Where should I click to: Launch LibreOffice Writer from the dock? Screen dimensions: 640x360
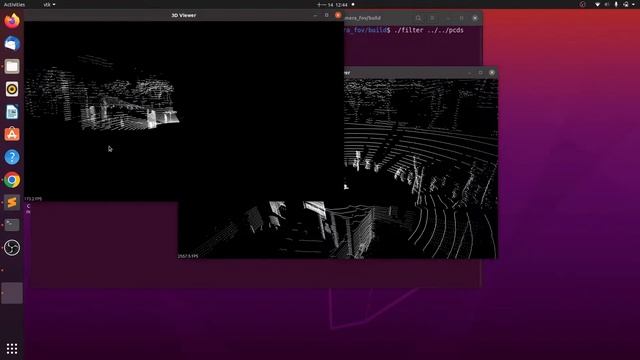pos(12,112)
